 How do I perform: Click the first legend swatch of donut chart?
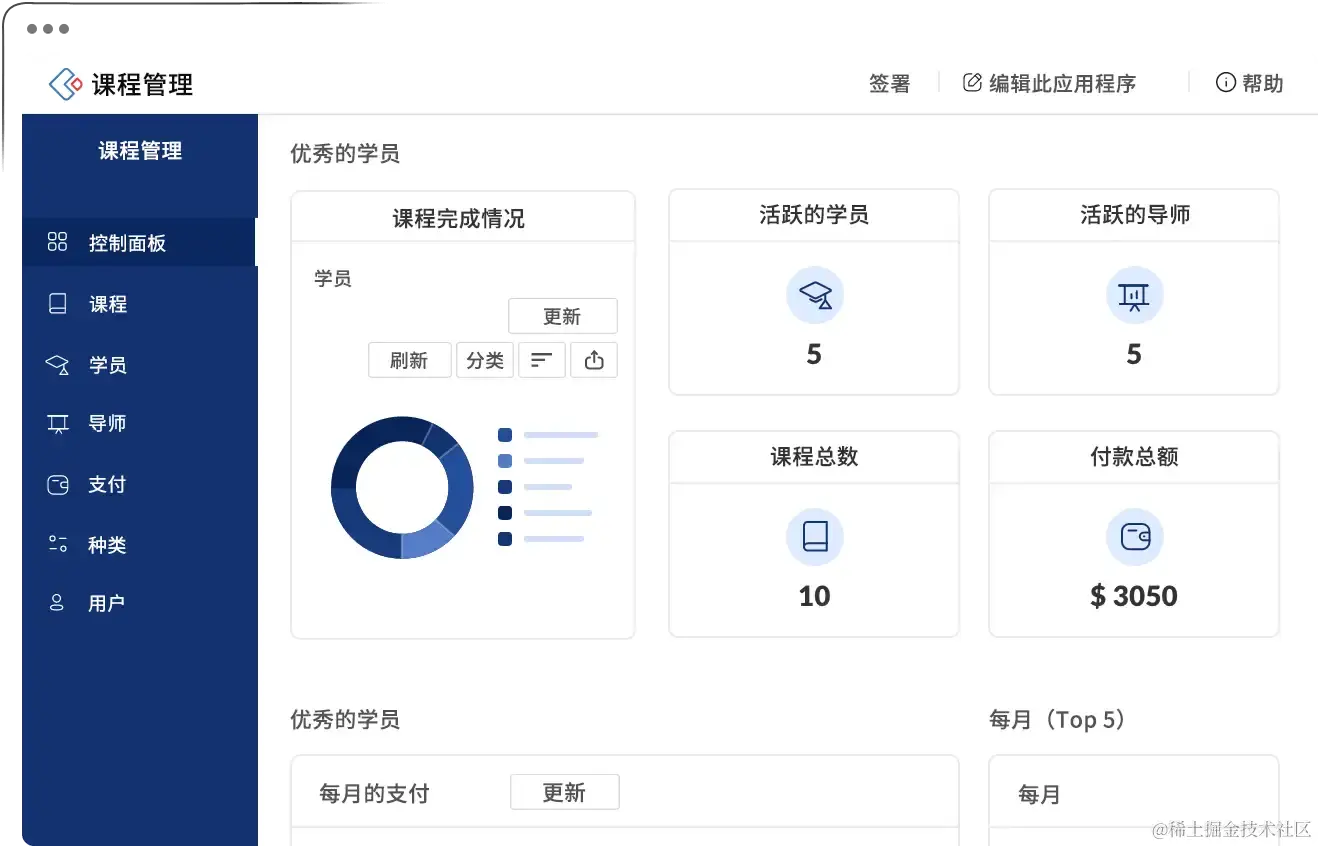click(x=505, y=435)
